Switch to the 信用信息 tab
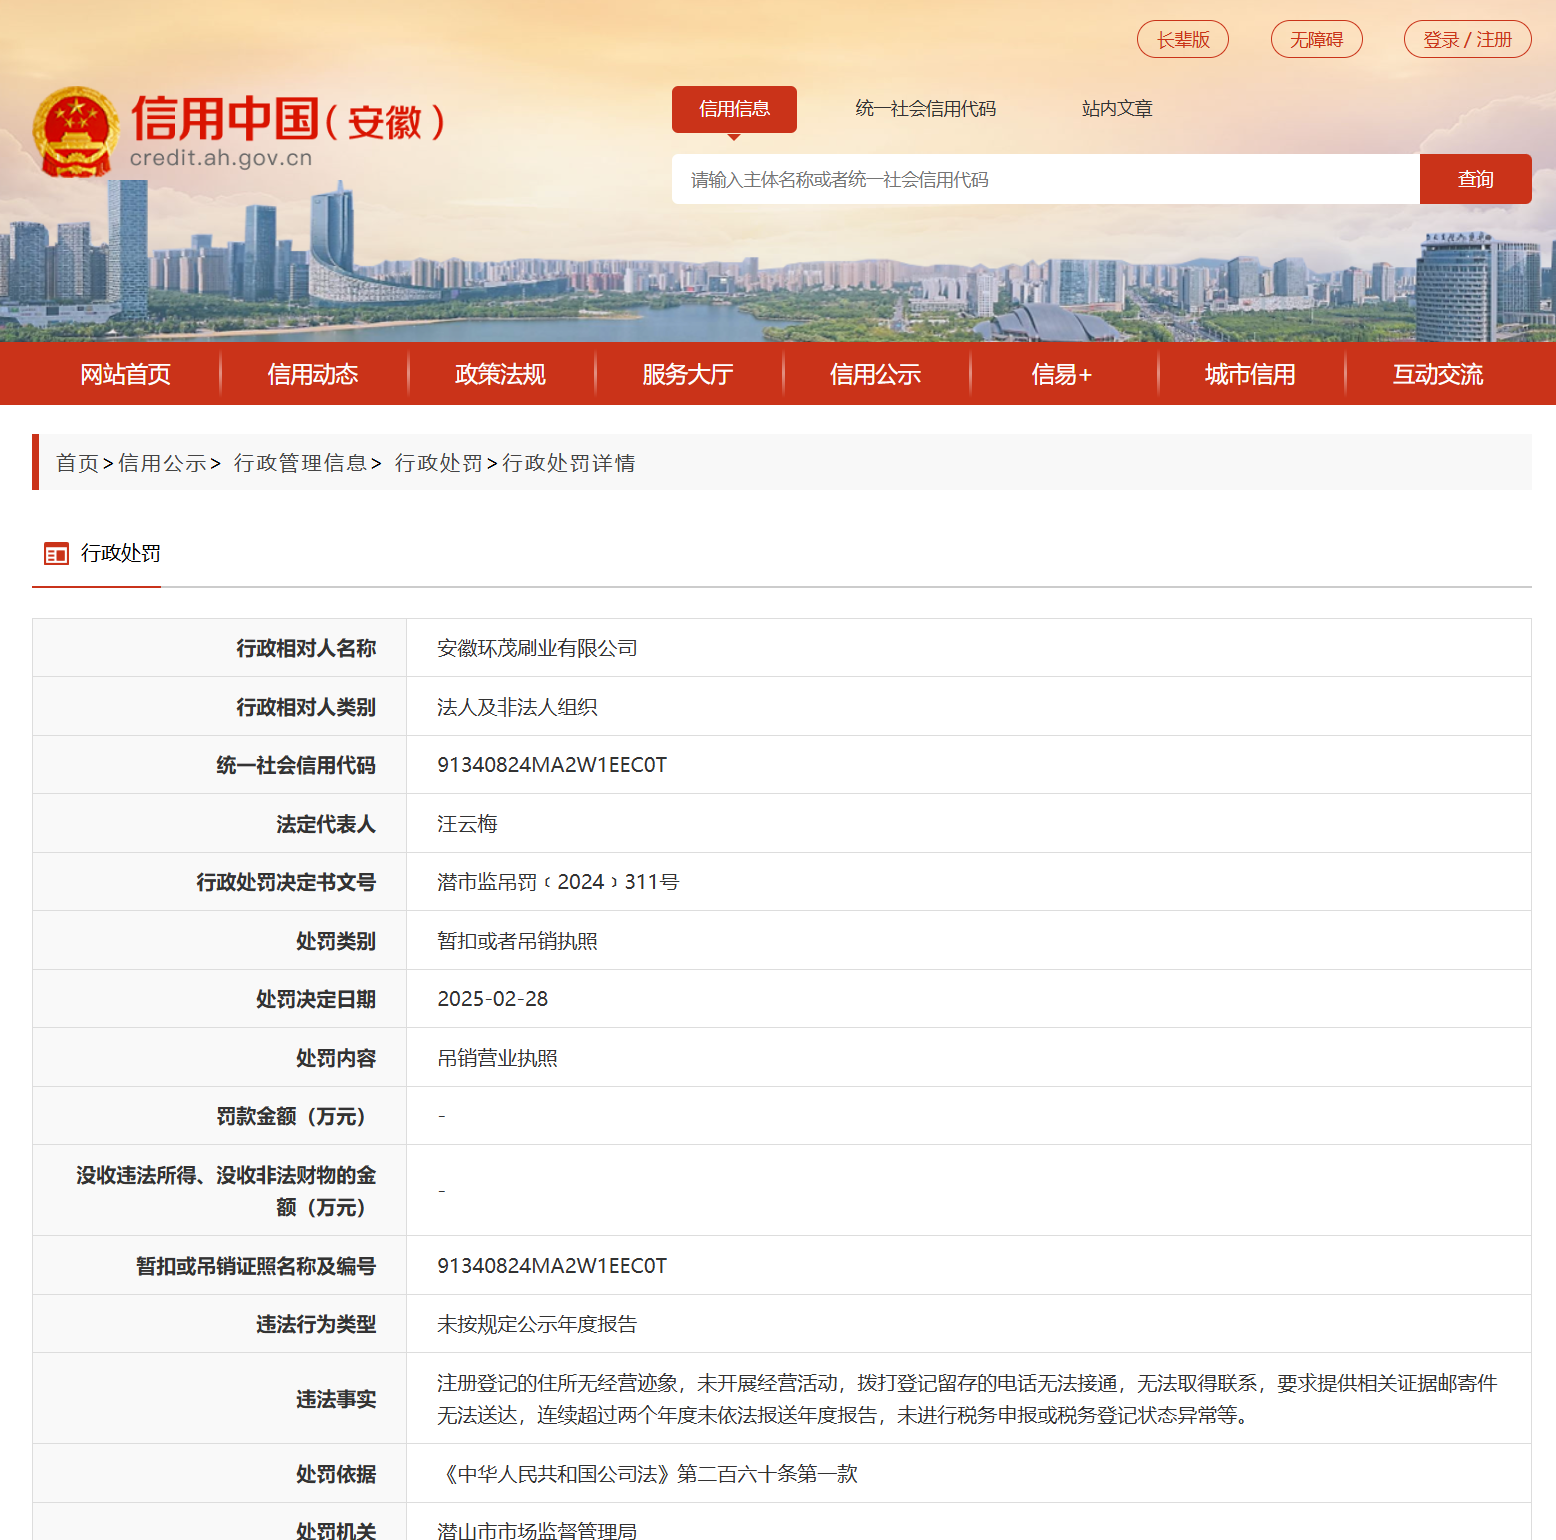 pos(734,109)
